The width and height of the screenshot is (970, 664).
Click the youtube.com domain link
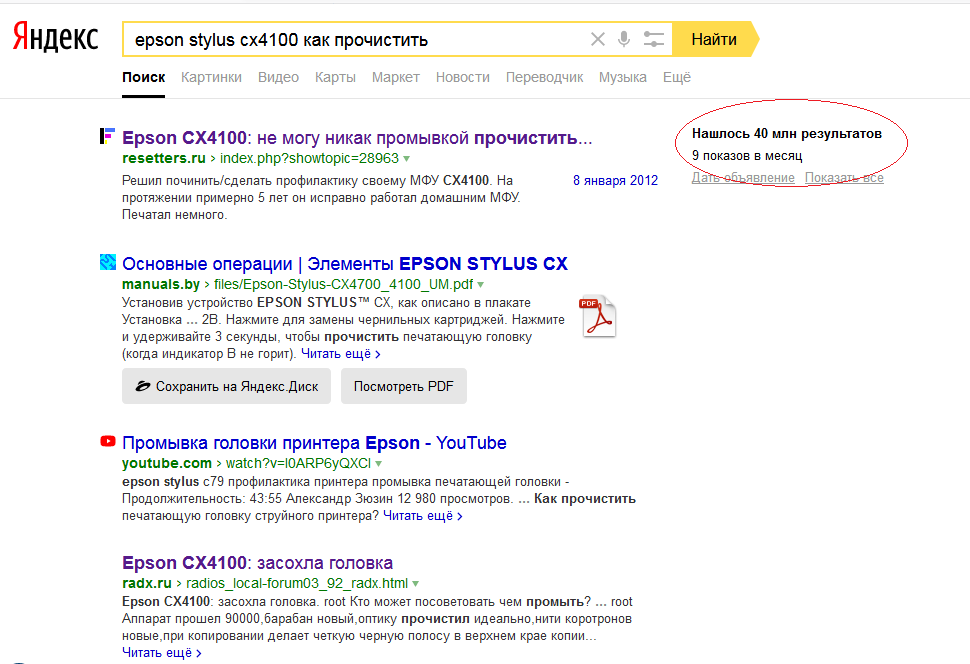click(167, 464)
